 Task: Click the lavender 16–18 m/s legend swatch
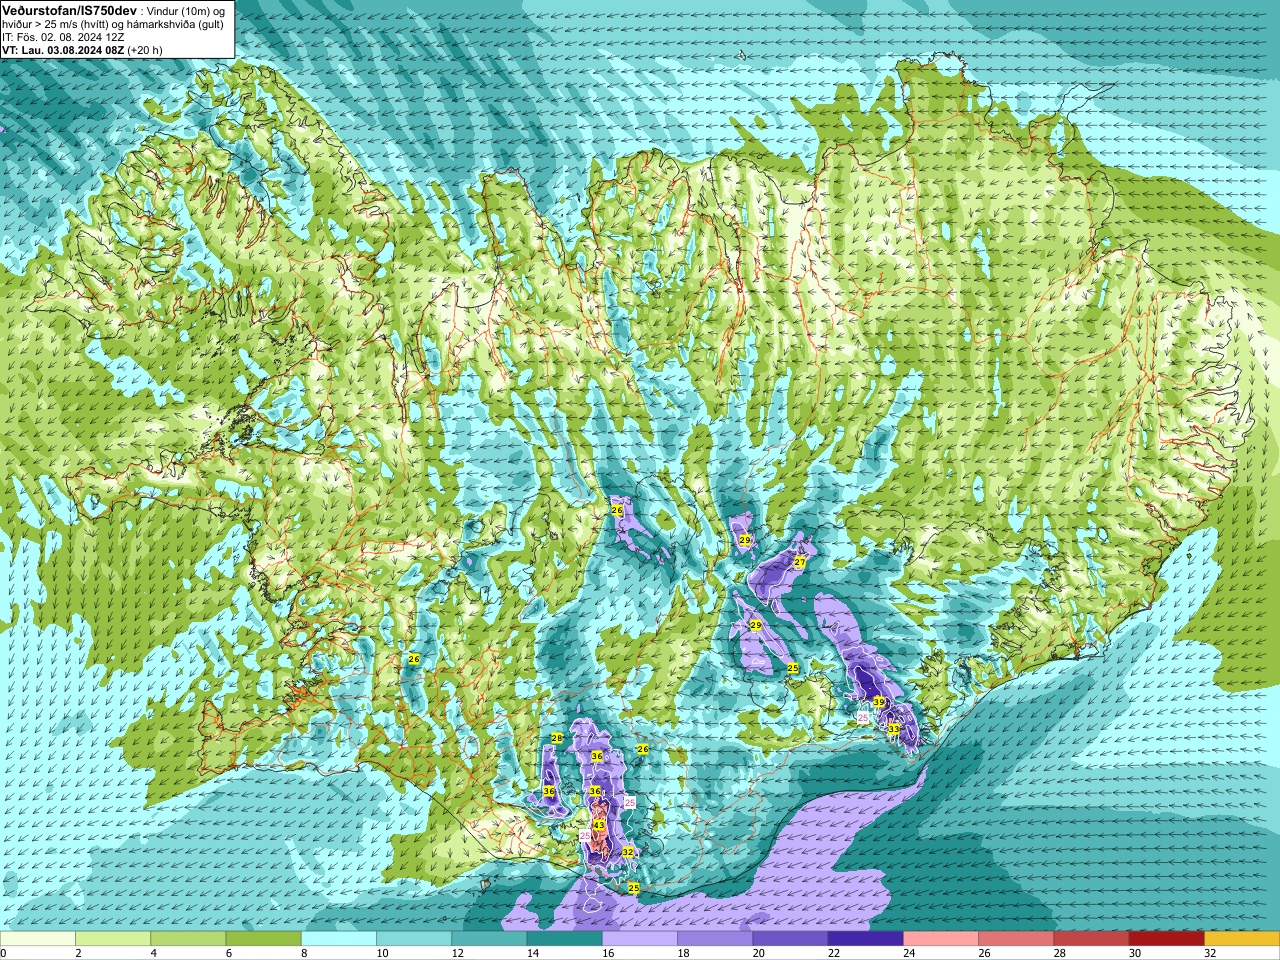[x=640, y=938]
